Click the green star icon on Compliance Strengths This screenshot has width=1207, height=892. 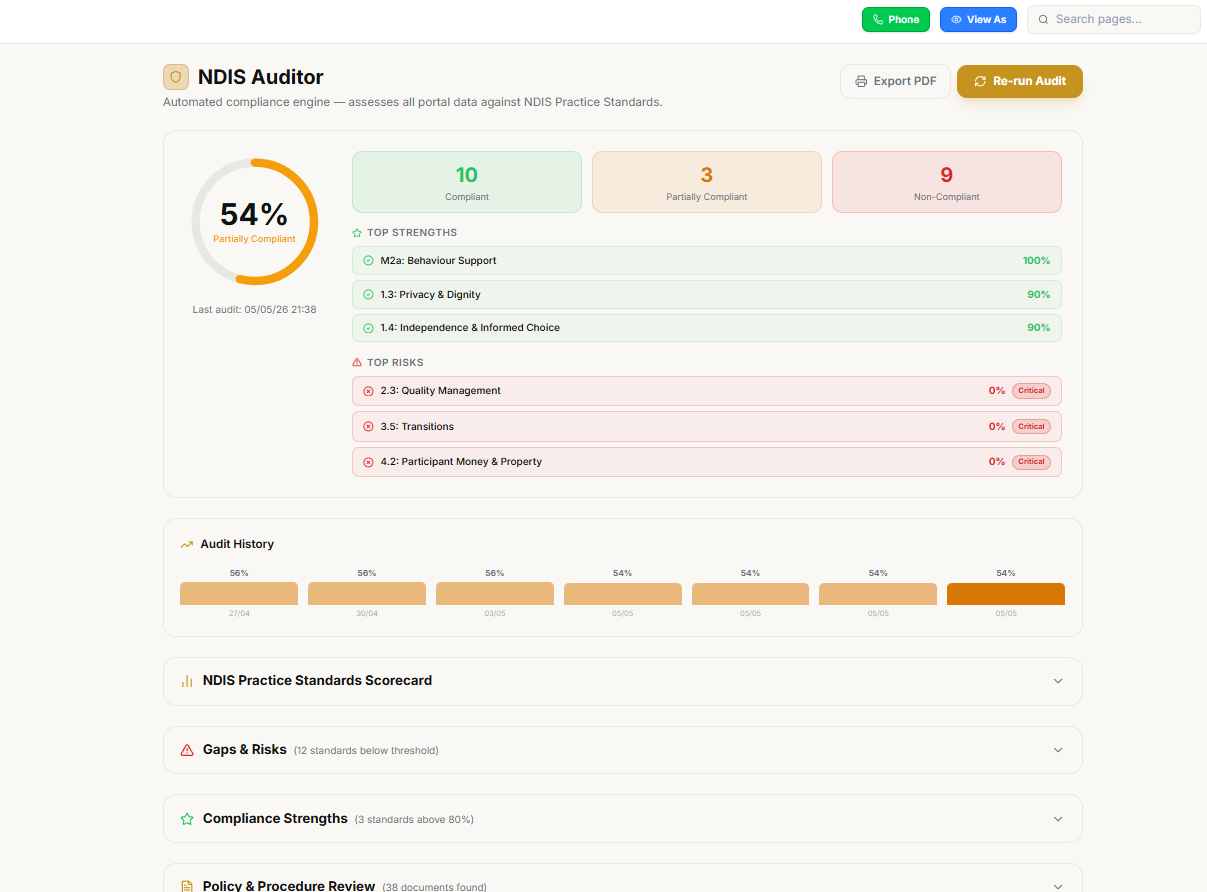[x=187, y=819]
